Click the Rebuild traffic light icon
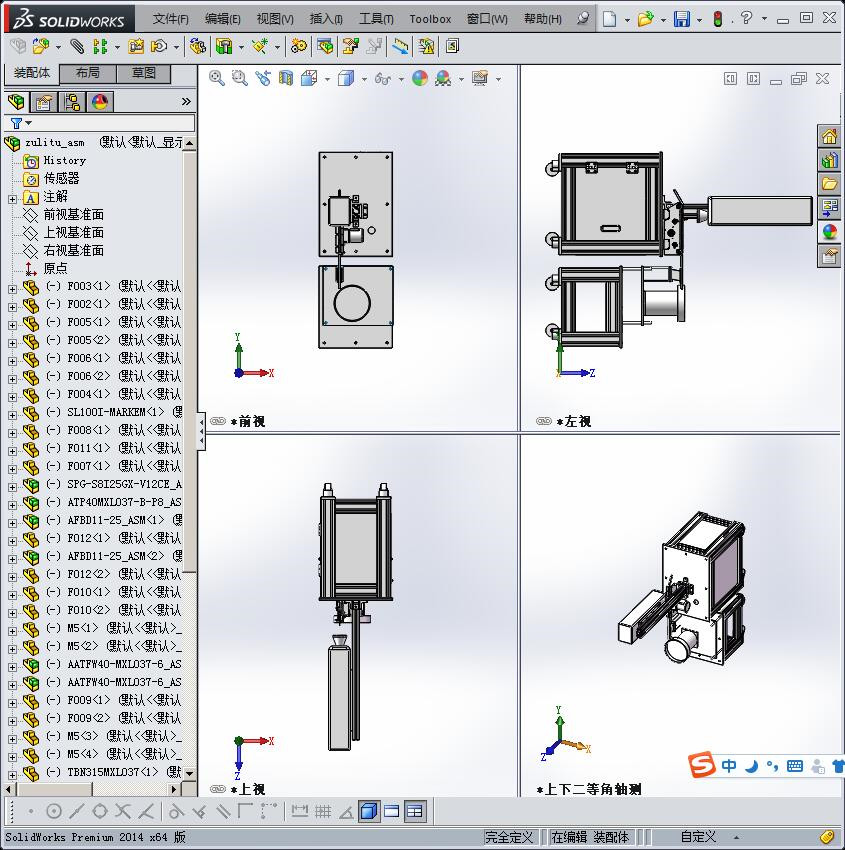 (x=718, y=19)
